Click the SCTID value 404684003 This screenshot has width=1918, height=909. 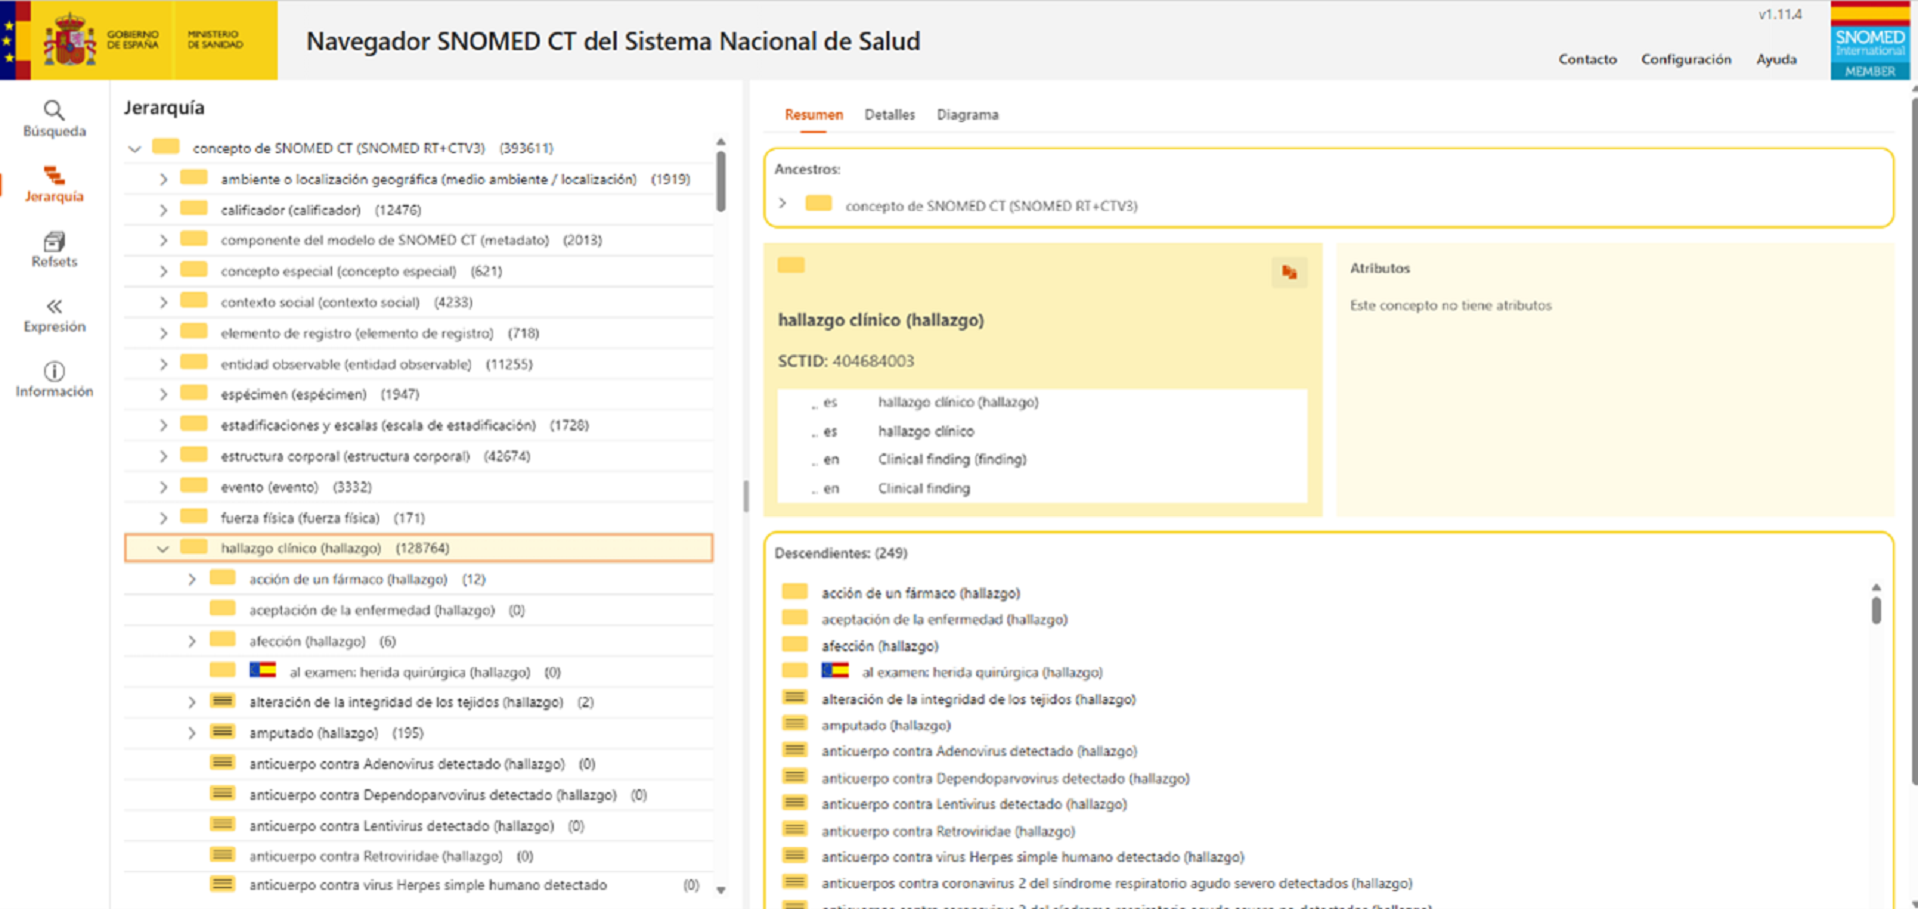coord(873,361)
